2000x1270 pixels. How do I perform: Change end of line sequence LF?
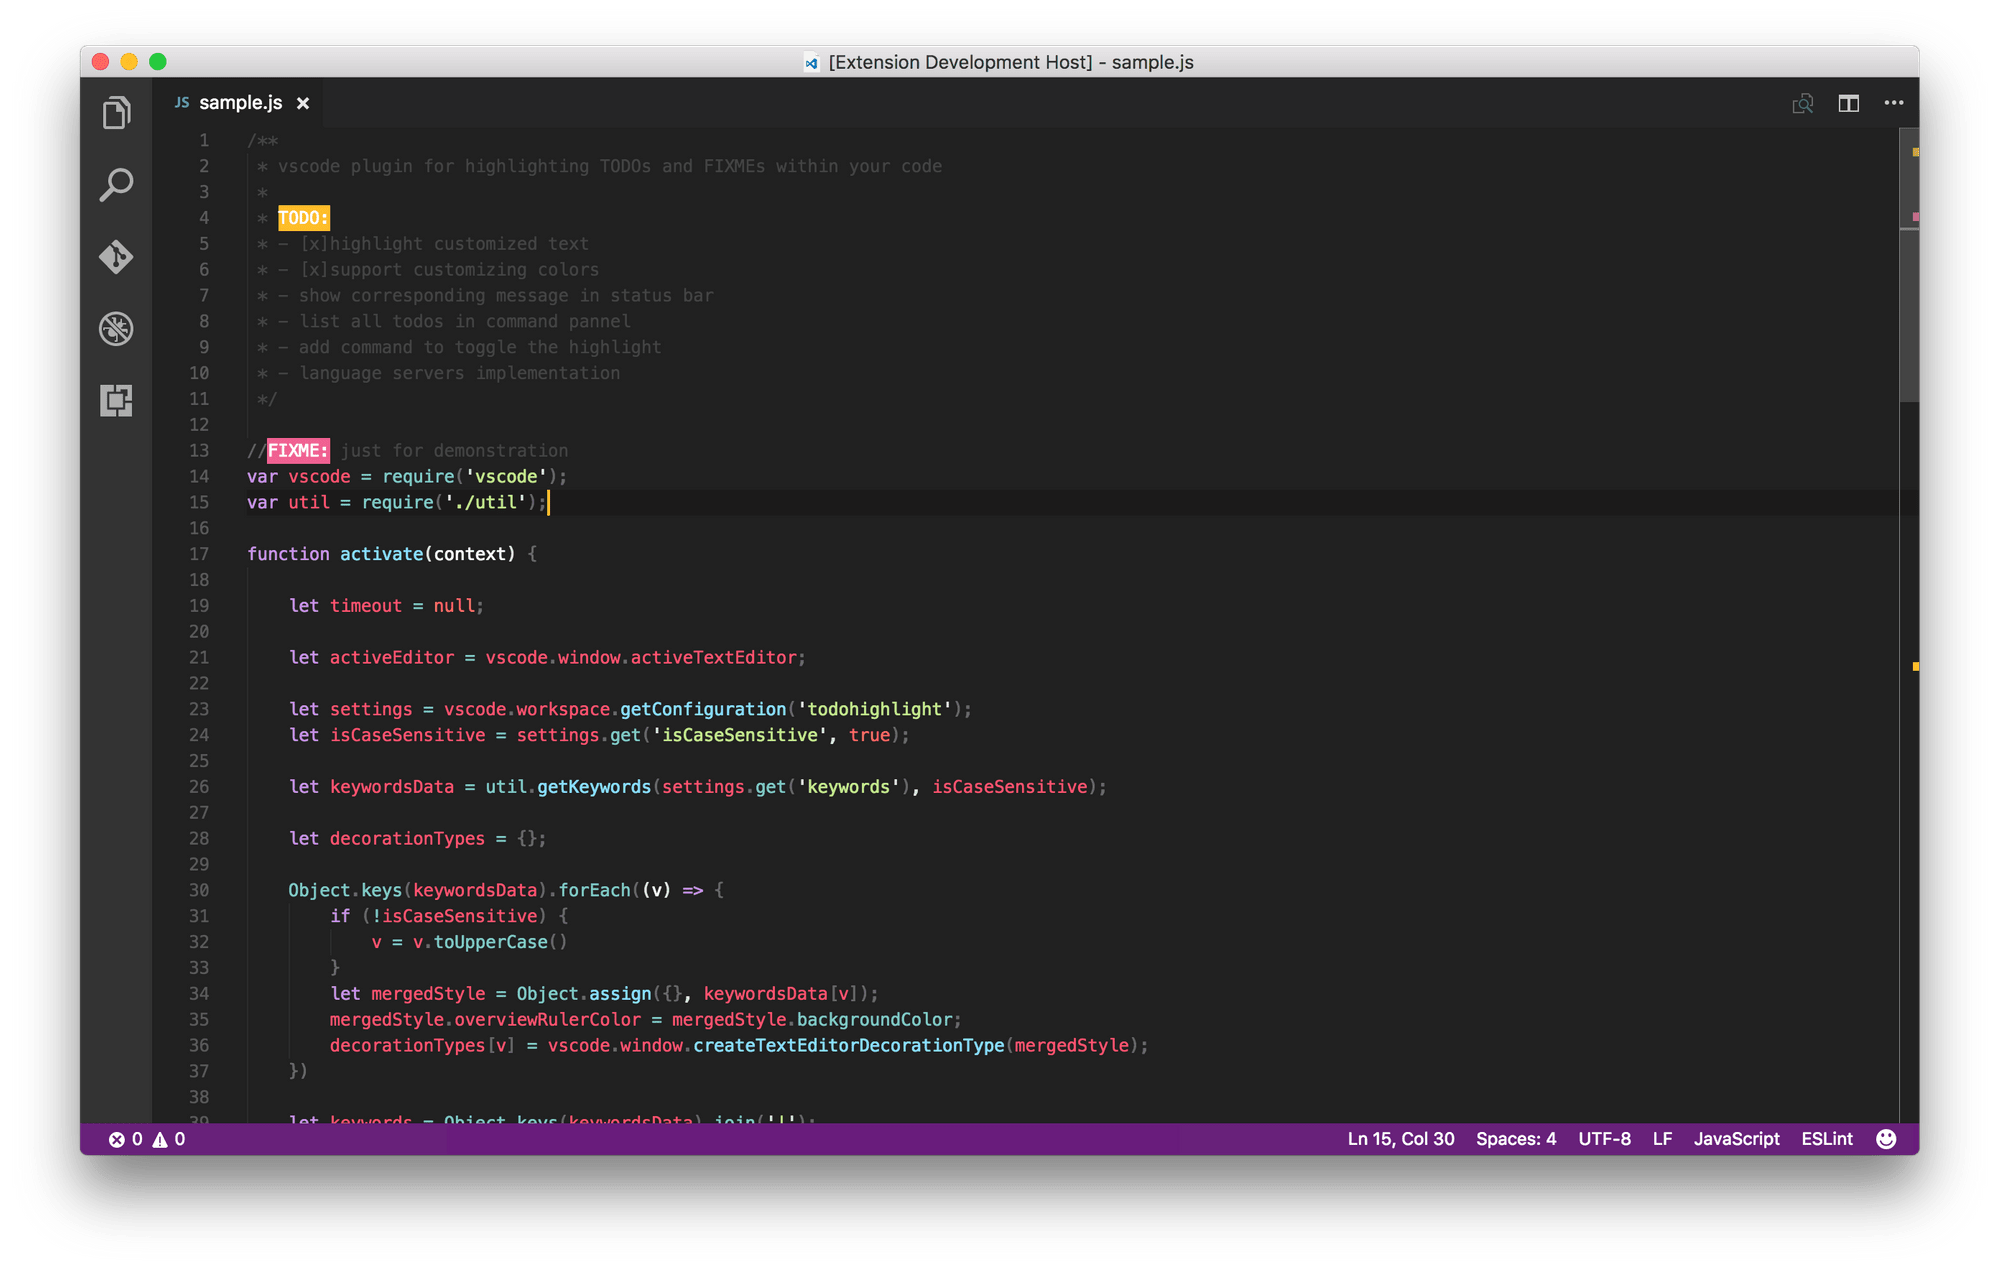click(1662, 1139)
